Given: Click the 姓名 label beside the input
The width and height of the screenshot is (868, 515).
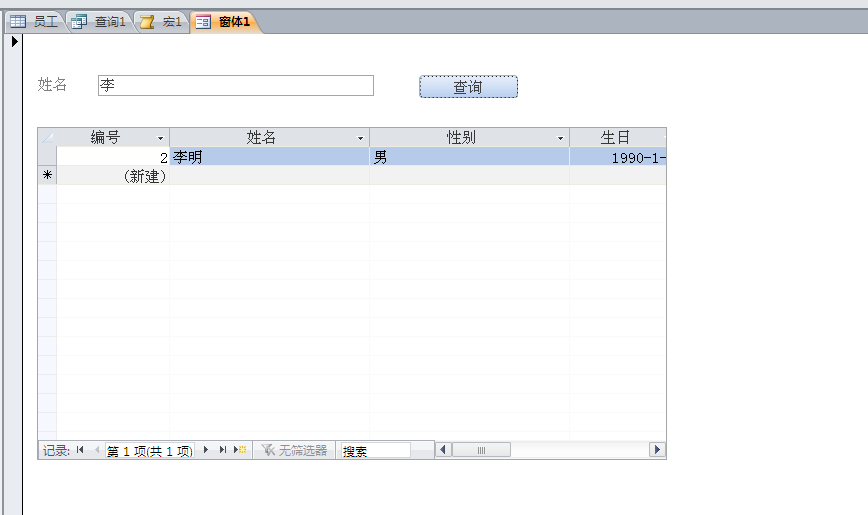Looking at the screenshot, I should pos(52,85).
